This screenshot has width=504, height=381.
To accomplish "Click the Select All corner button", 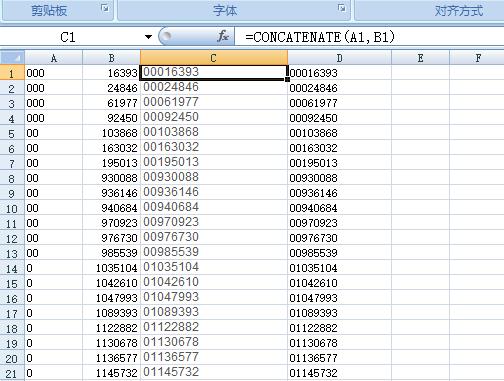I will pyautogui.click(x=12, y=58).
